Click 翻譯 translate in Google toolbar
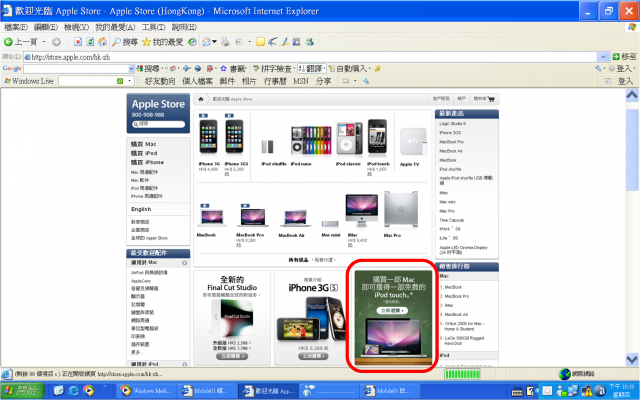This screenshot has width=640, height=400. click(x=311, y=69)
